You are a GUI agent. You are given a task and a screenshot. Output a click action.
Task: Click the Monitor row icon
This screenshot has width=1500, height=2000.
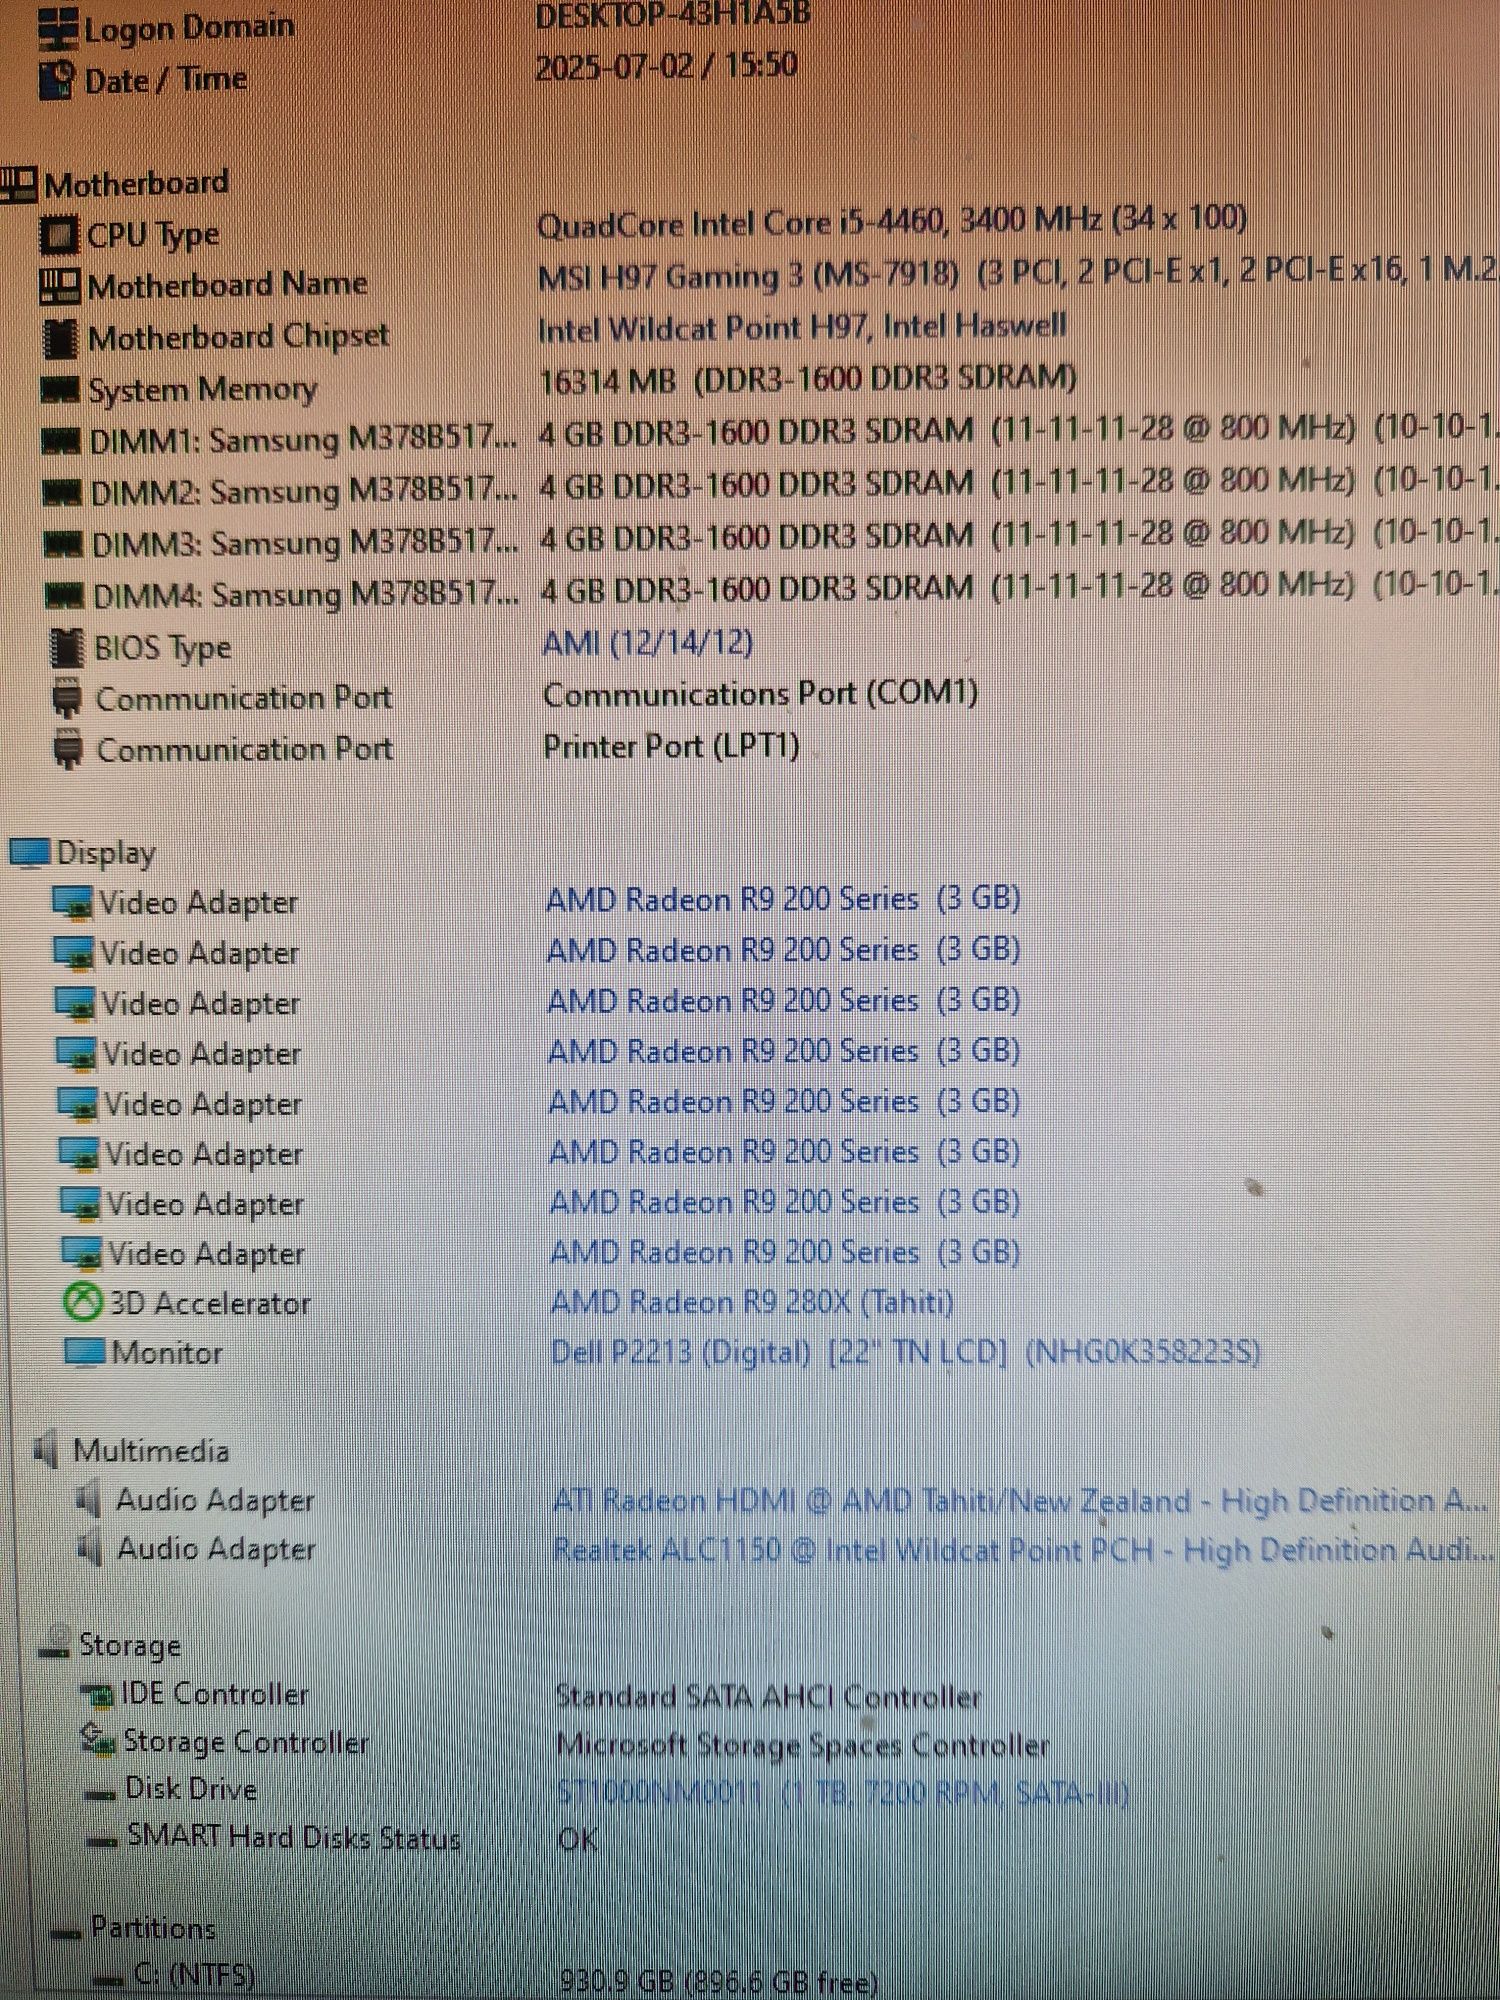(85, 1352)
